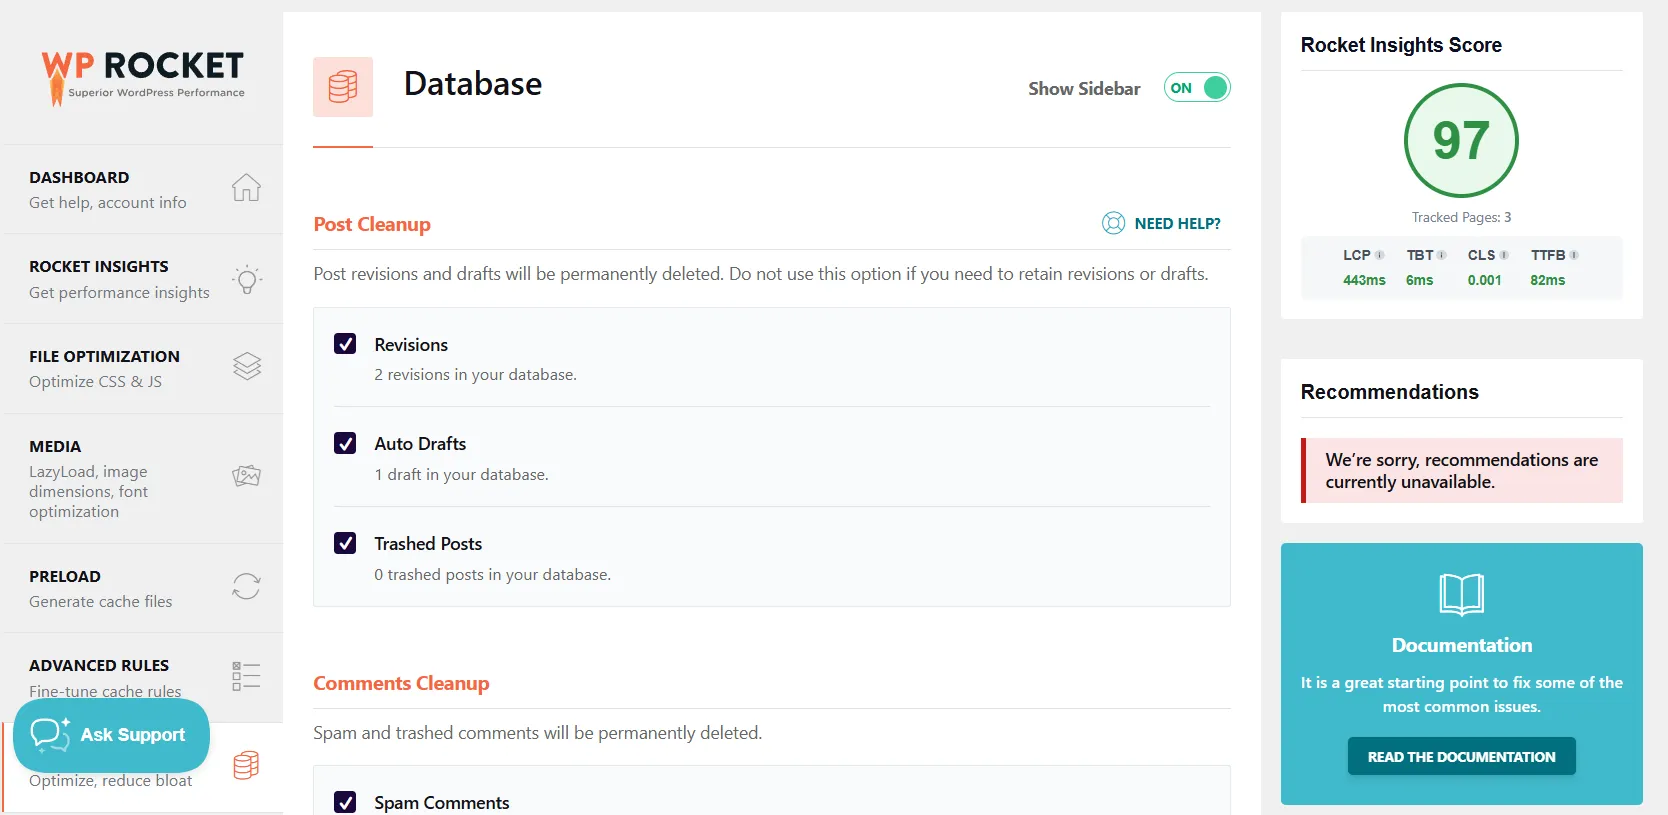
Task: Click the WP Rocket logo
Action: (x=143, y=78)
